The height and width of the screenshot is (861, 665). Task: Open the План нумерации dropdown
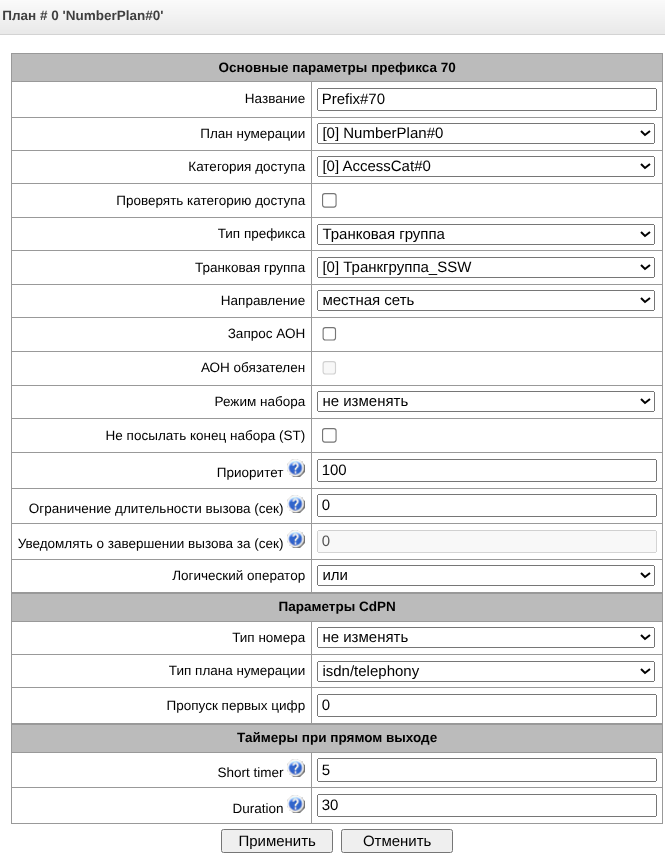(x=486, y=133)
